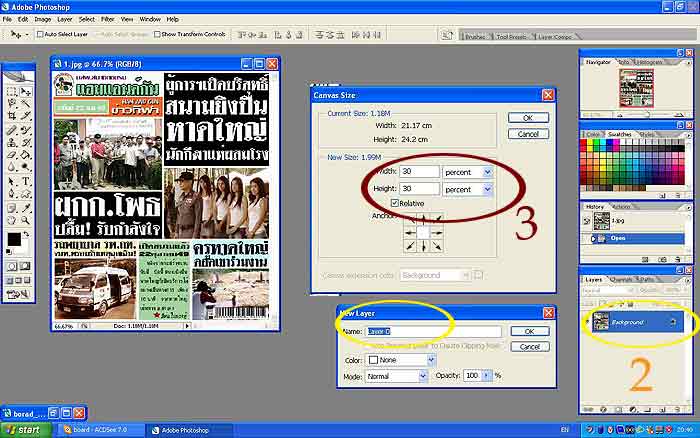Enable Auto Select Layer checkbox
The width and height of the screenshot is (700, 438).
(x=41, y=34)
